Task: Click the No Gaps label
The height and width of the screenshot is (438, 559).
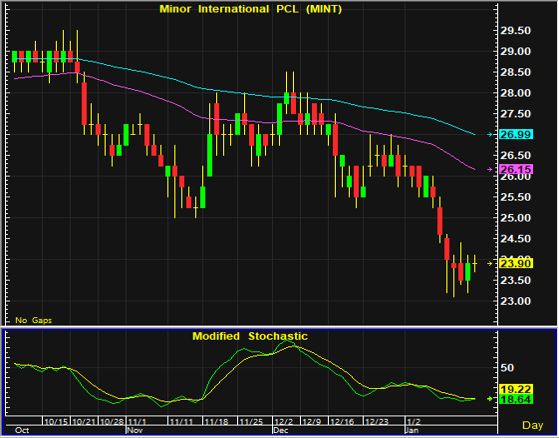Action: point(34,320)
